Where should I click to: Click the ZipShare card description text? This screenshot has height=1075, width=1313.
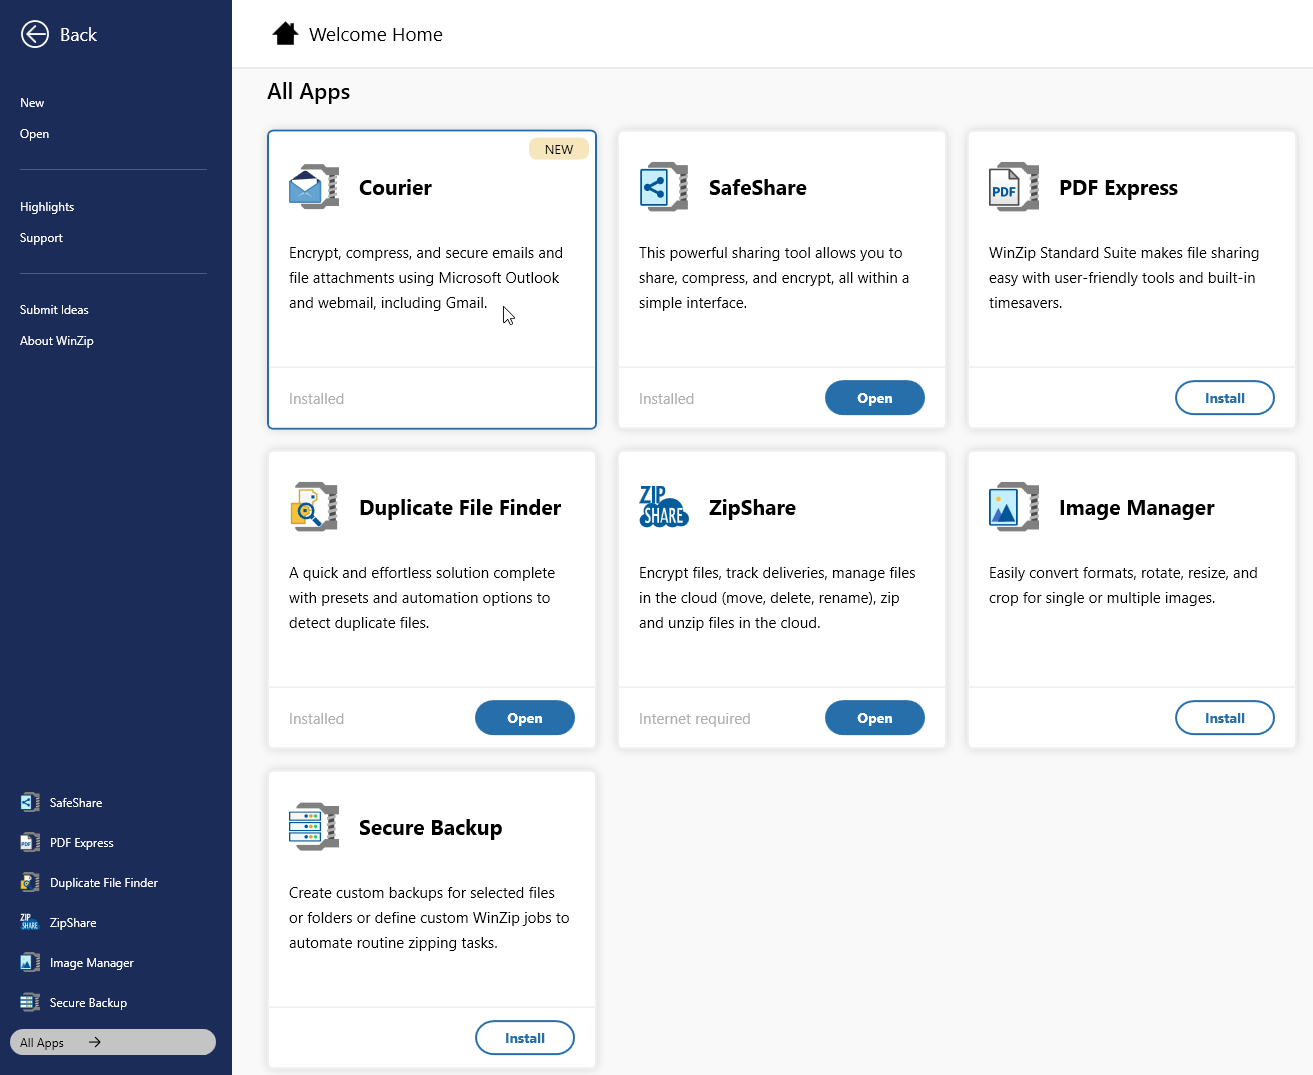777,598
